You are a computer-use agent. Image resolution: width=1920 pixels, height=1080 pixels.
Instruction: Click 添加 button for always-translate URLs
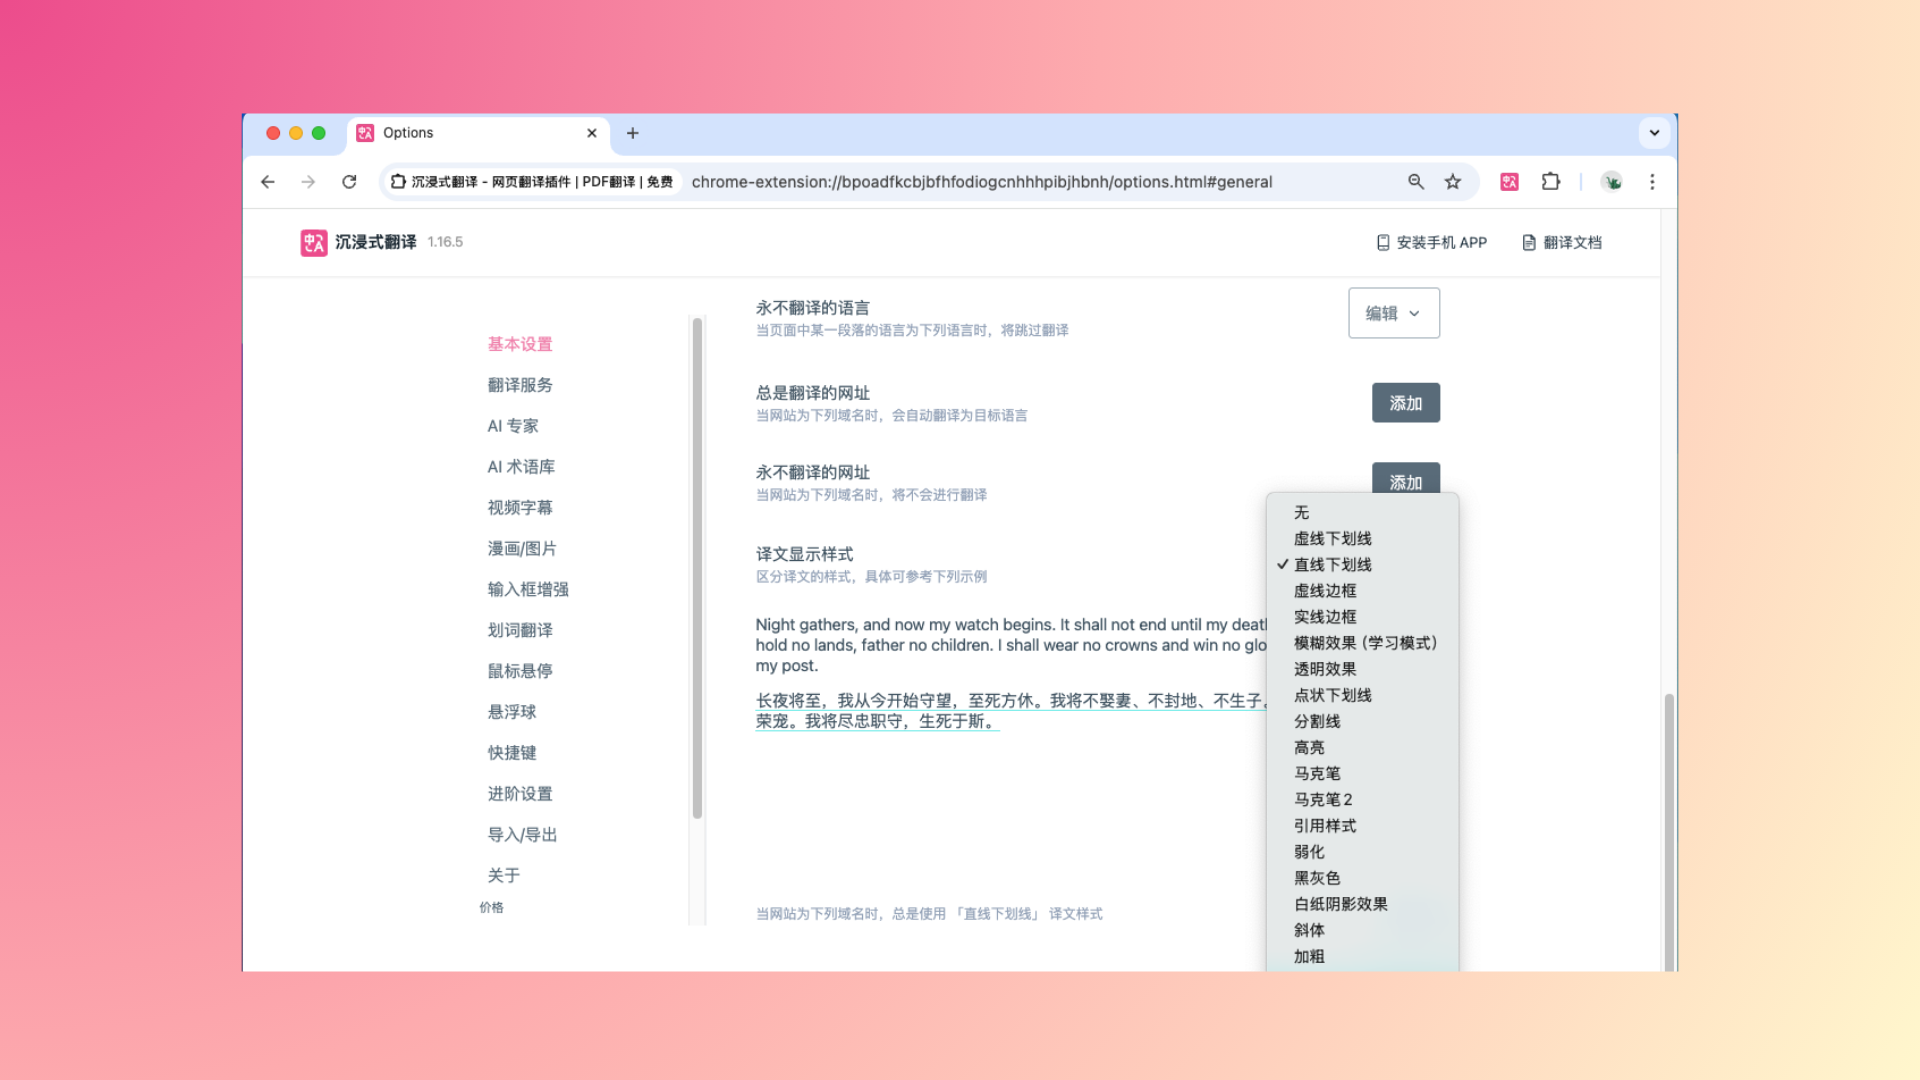point(1405,403)
